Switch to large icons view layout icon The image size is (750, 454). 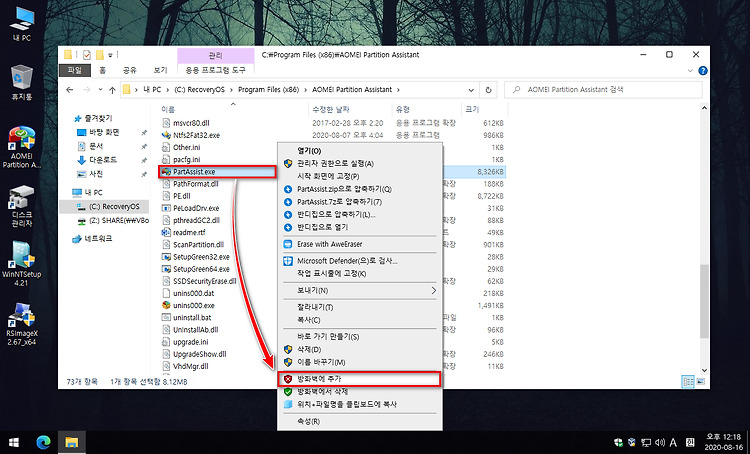pyautogui.click(x=701, y=381)
